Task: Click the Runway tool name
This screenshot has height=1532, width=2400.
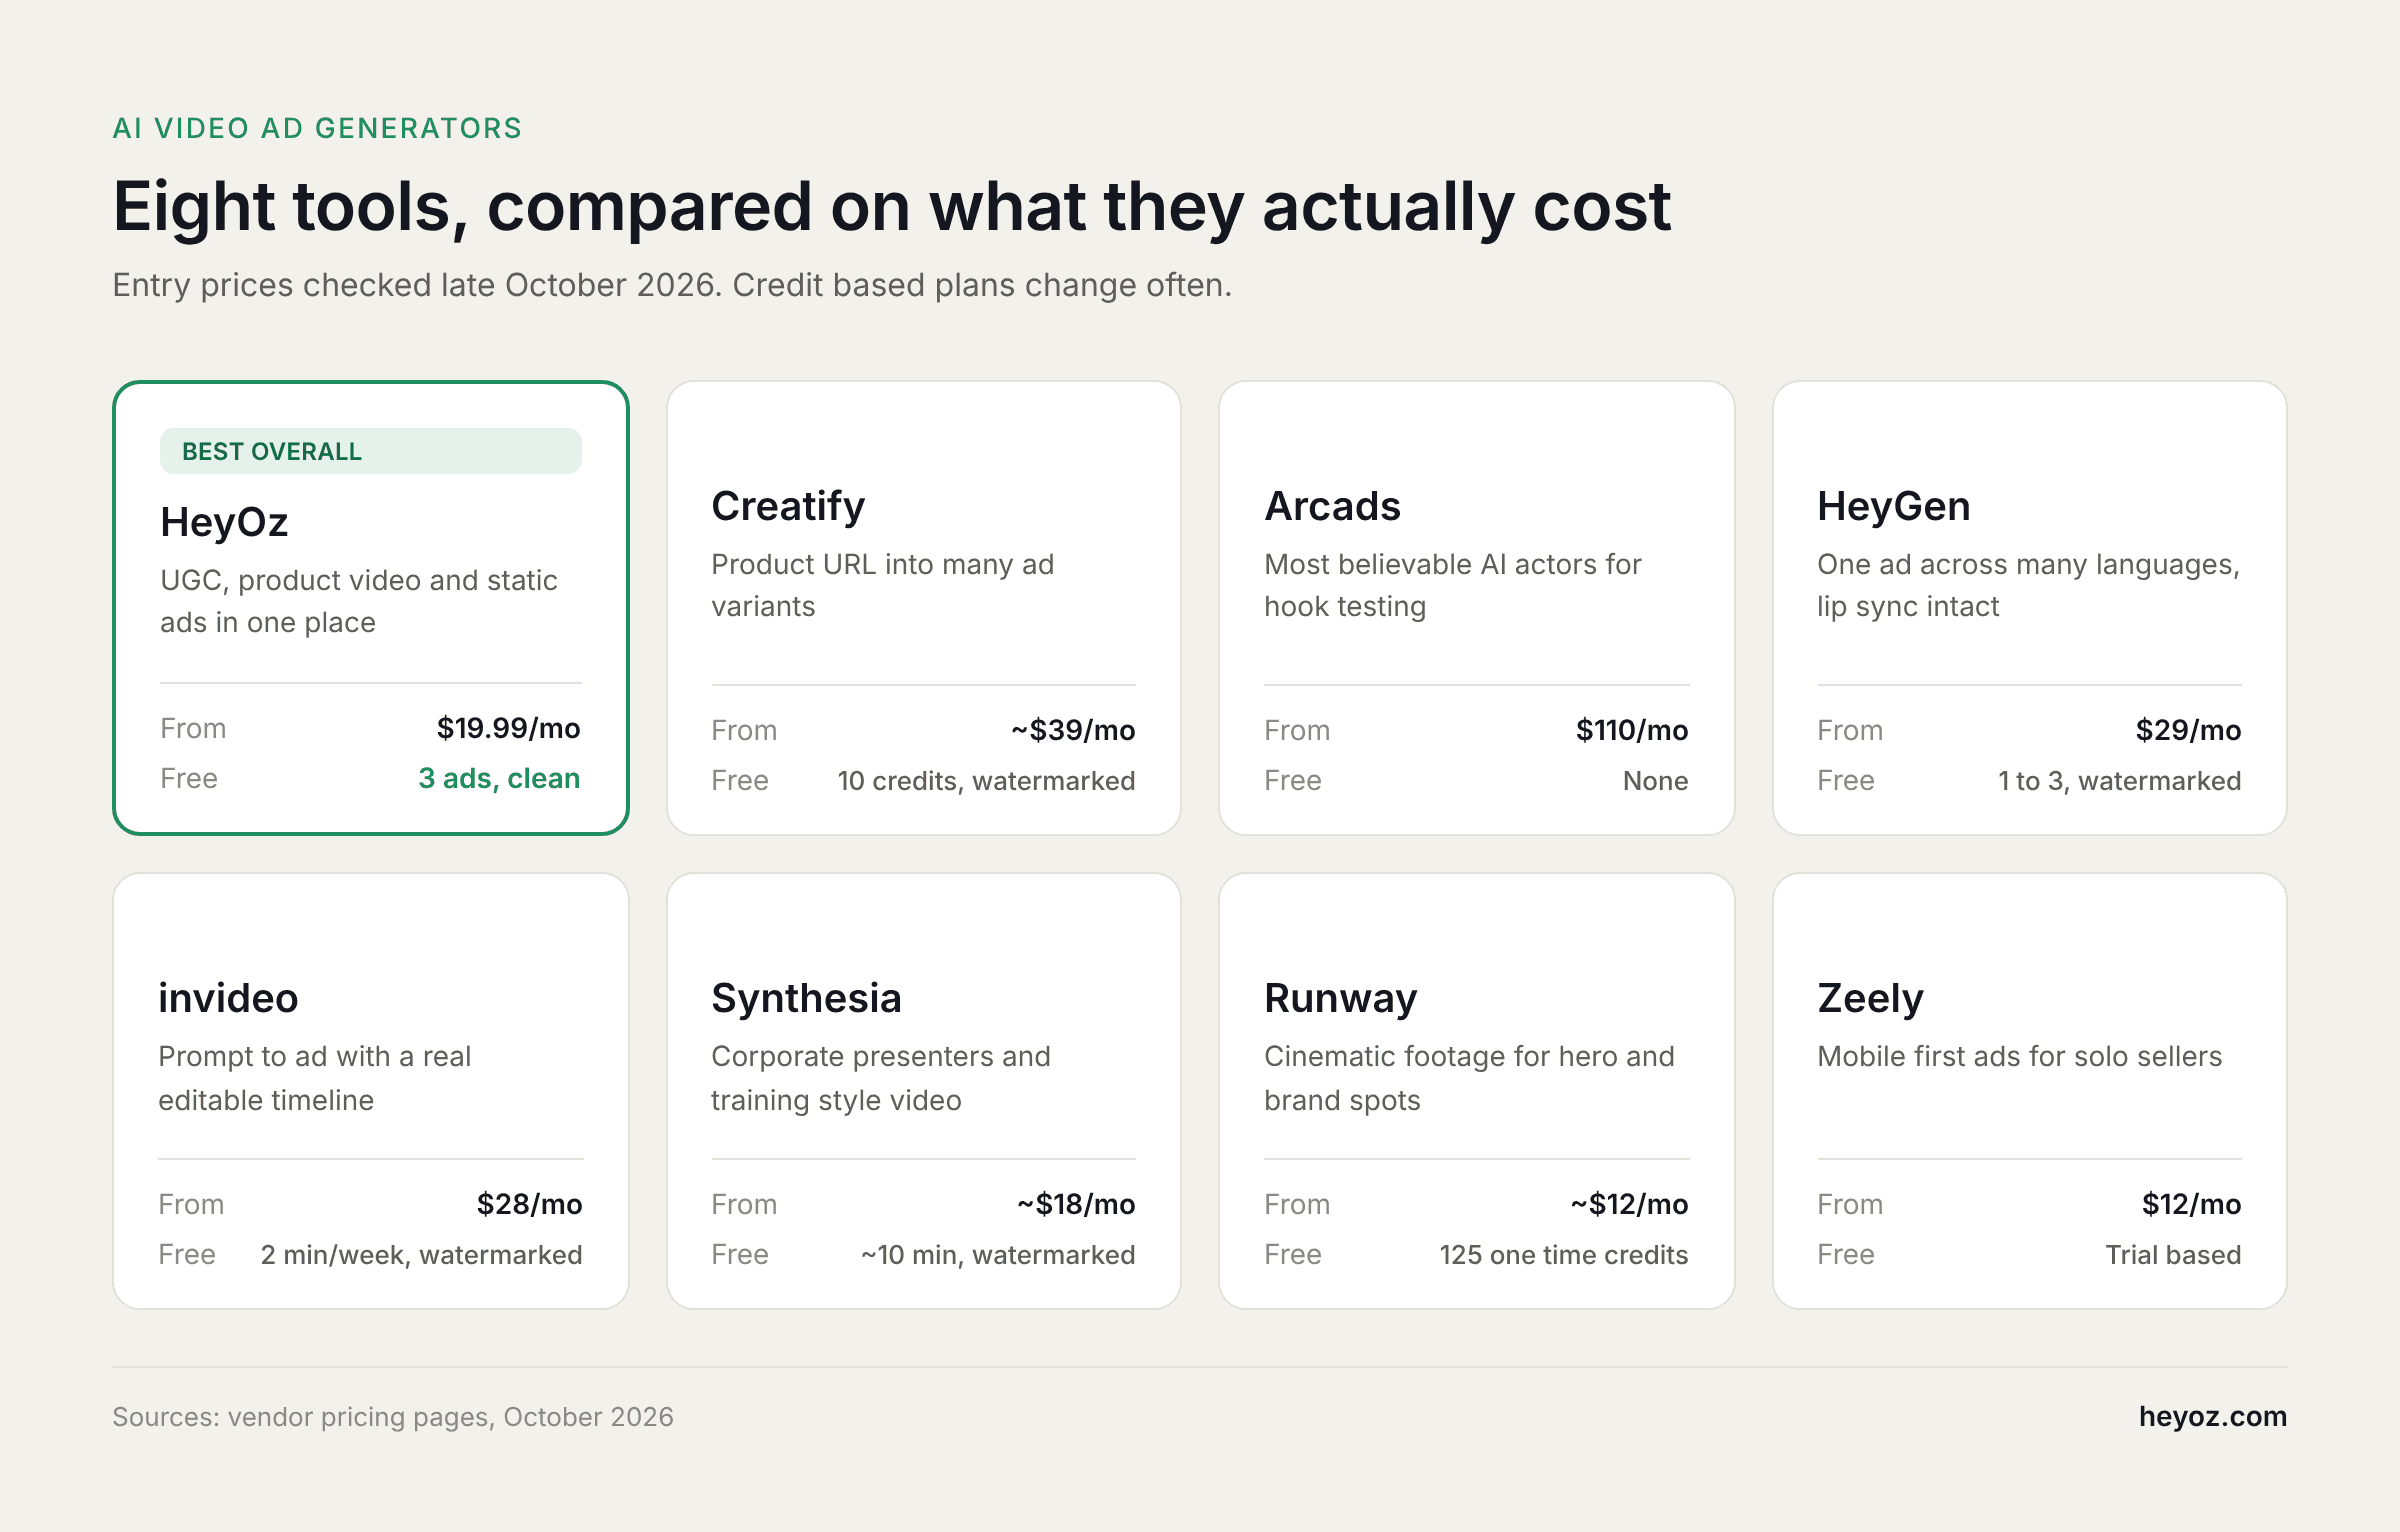Action: coord(1340,998)
